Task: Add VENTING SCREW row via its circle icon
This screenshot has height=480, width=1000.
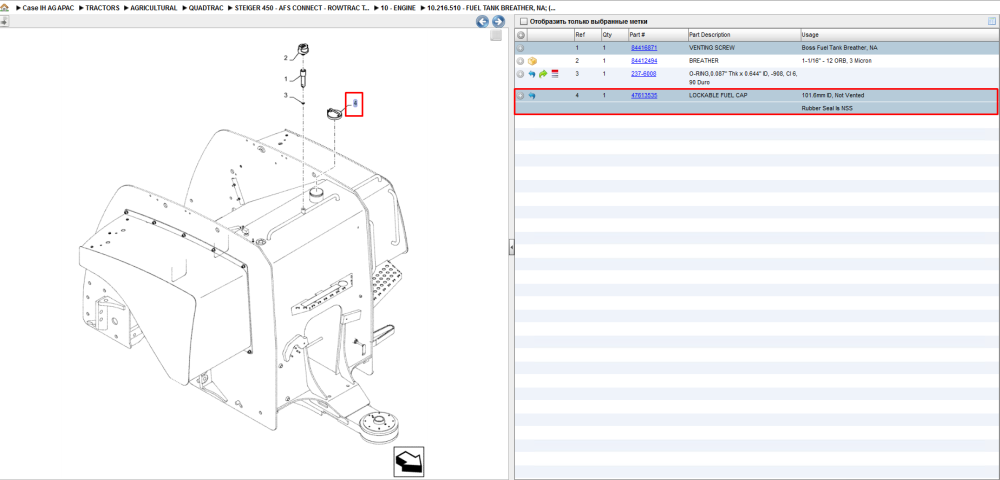Action: [x=520, y=48]
